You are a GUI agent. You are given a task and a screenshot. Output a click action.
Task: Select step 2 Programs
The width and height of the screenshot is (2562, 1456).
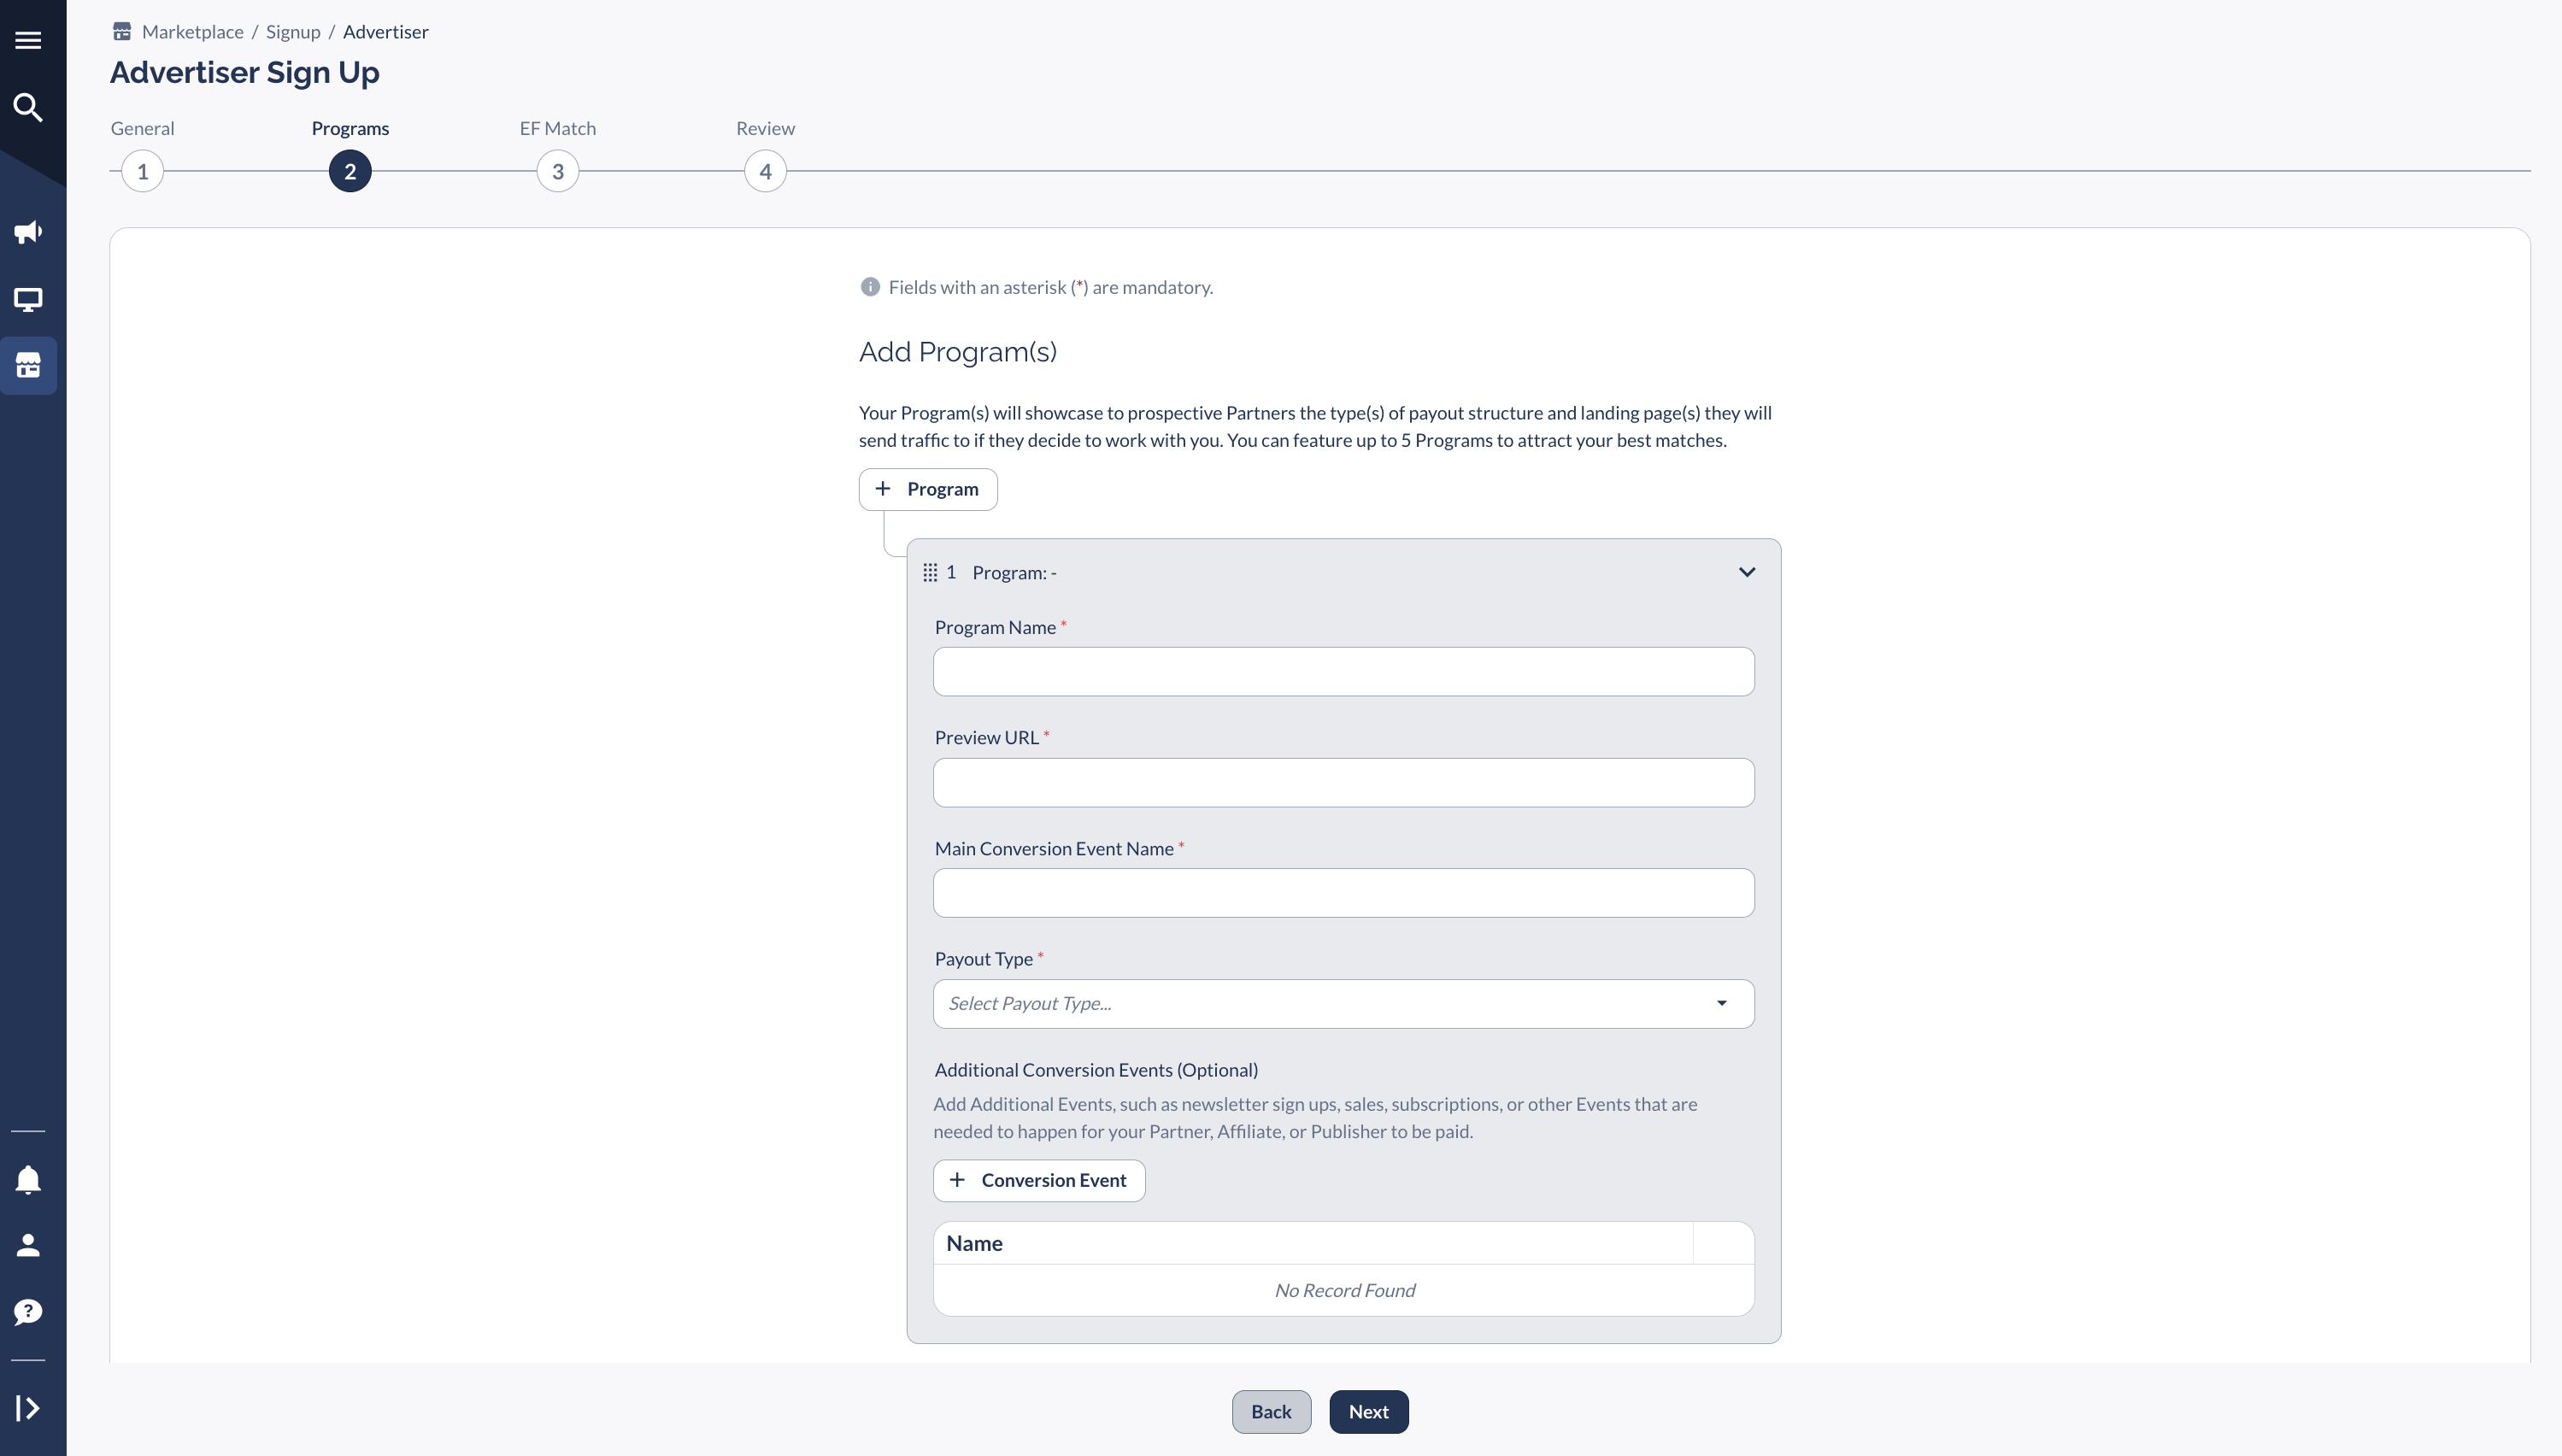[x=350, y=171]
